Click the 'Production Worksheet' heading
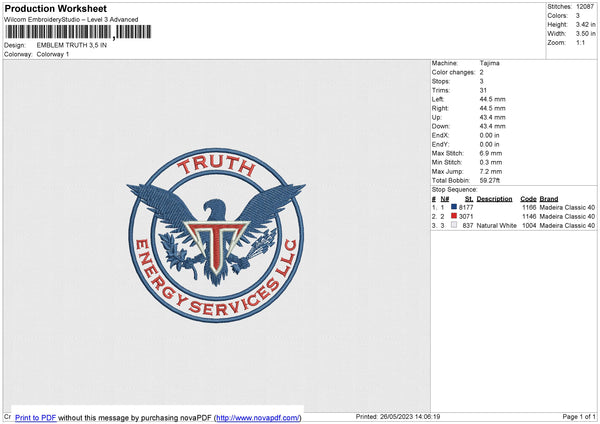Viewport: 600px width, 424px height. (55, 8)
